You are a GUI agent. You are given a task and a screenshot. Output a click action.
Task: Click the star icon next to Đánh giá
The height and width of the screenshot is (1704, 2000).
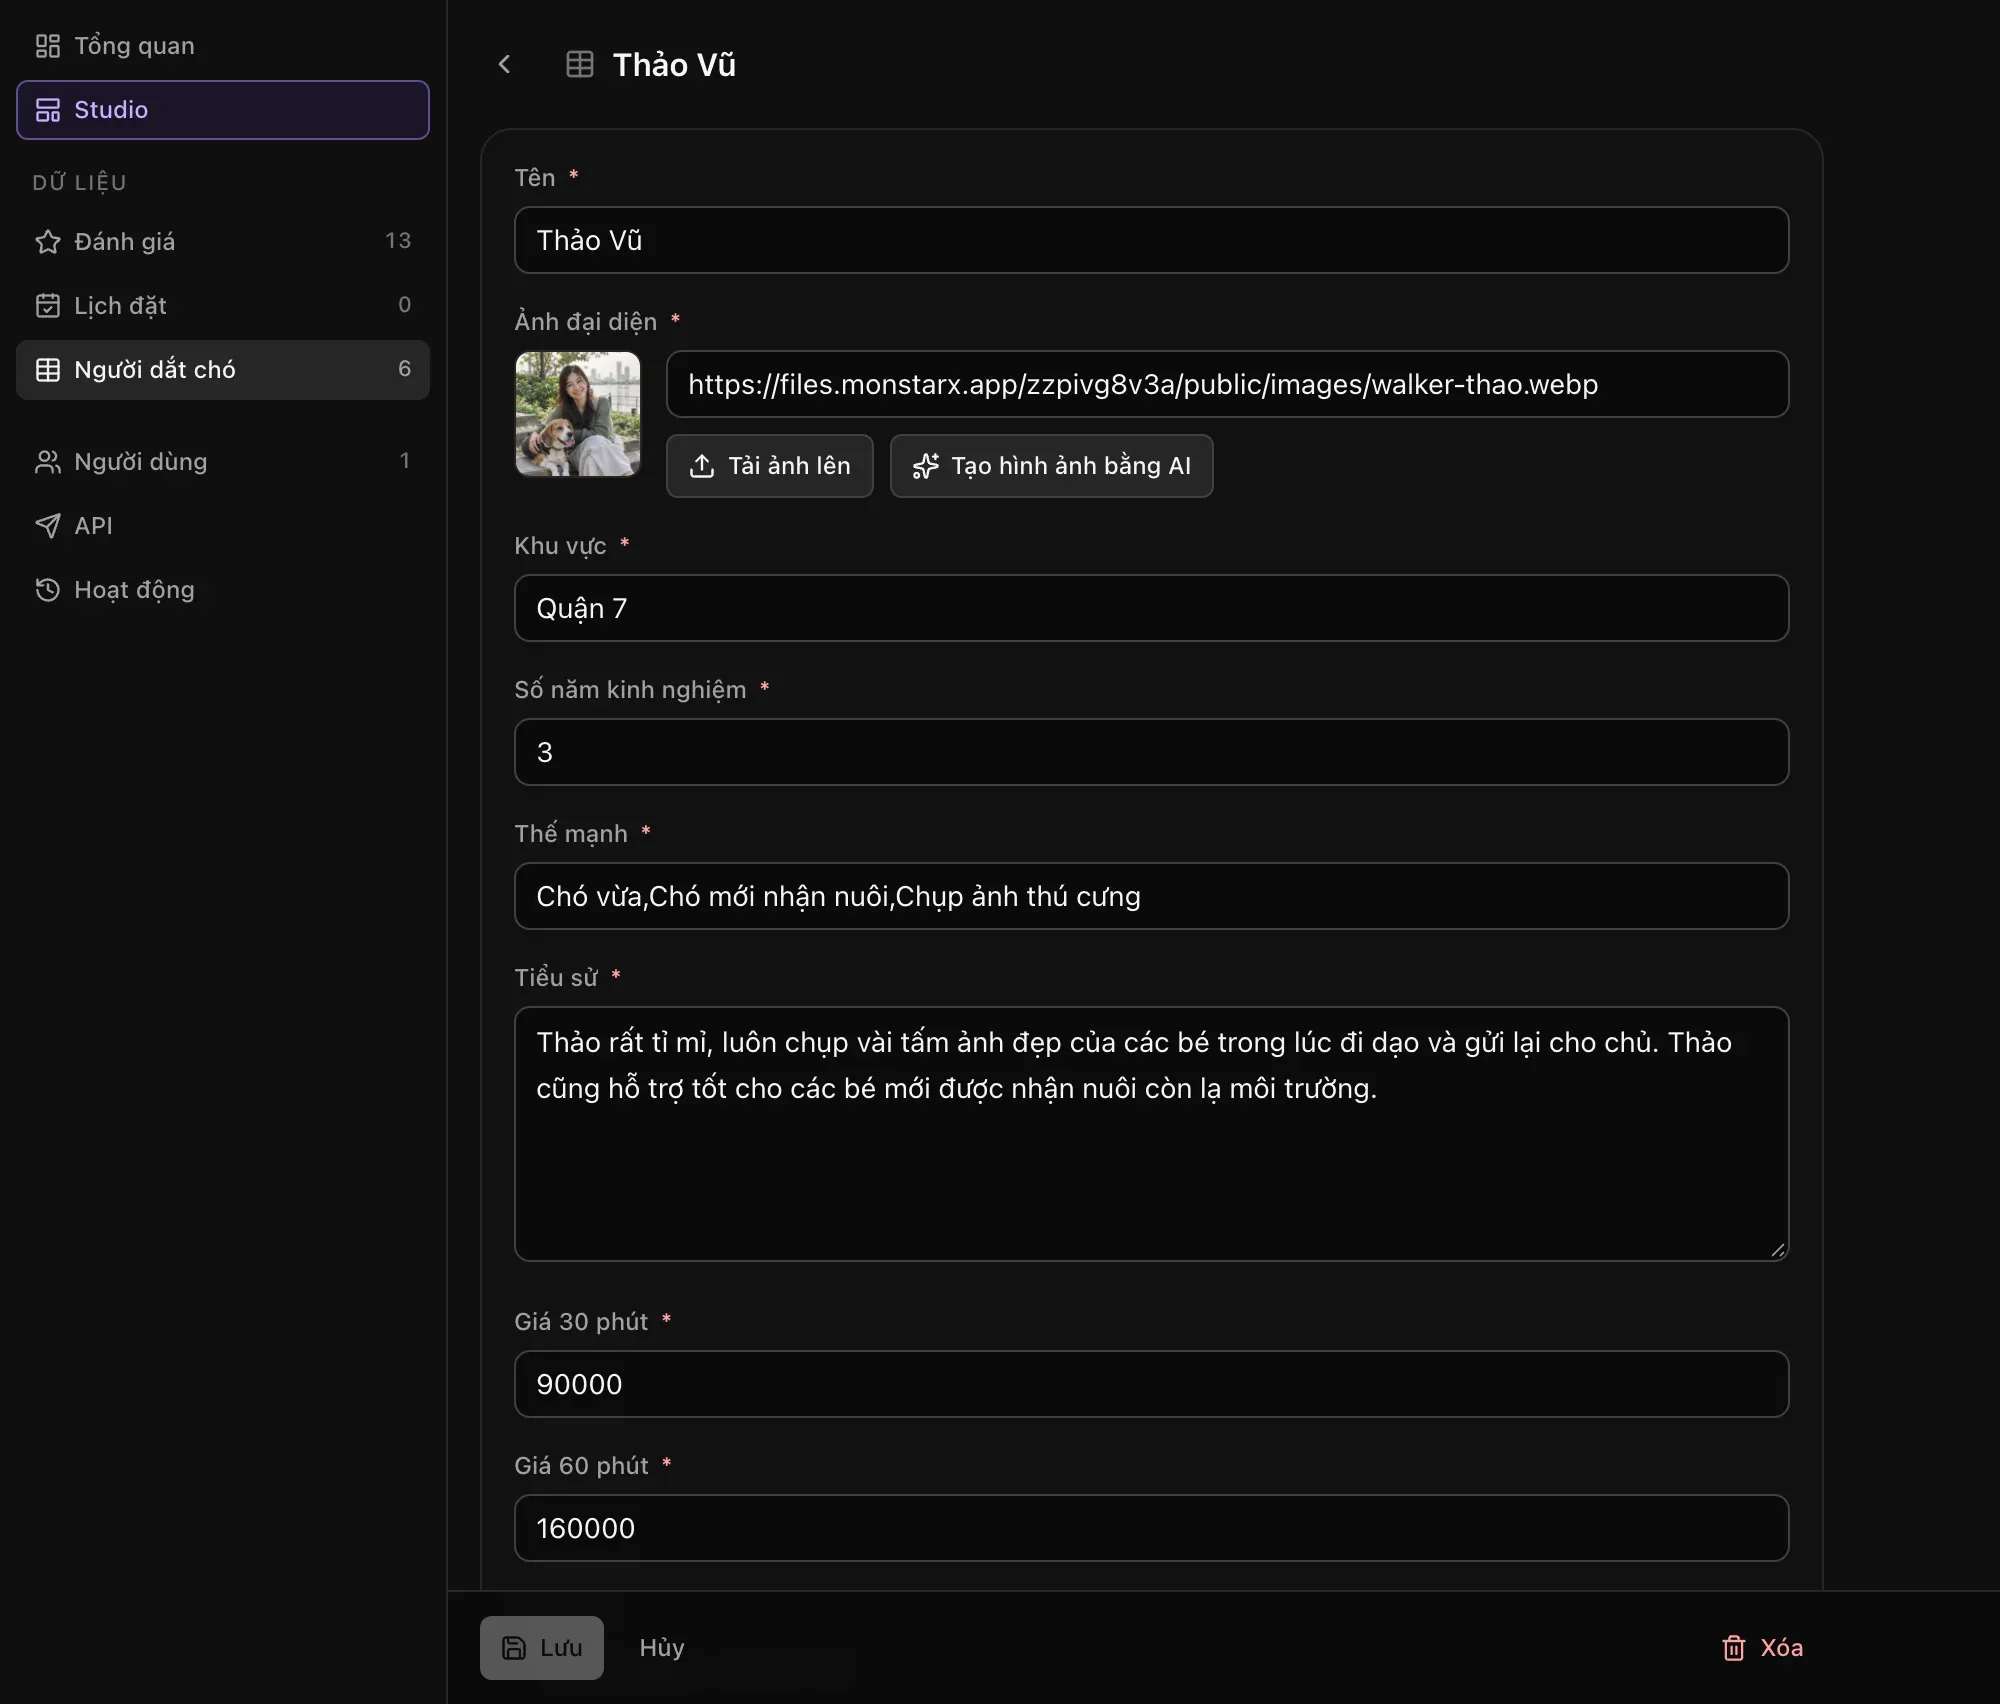[48, 241]
